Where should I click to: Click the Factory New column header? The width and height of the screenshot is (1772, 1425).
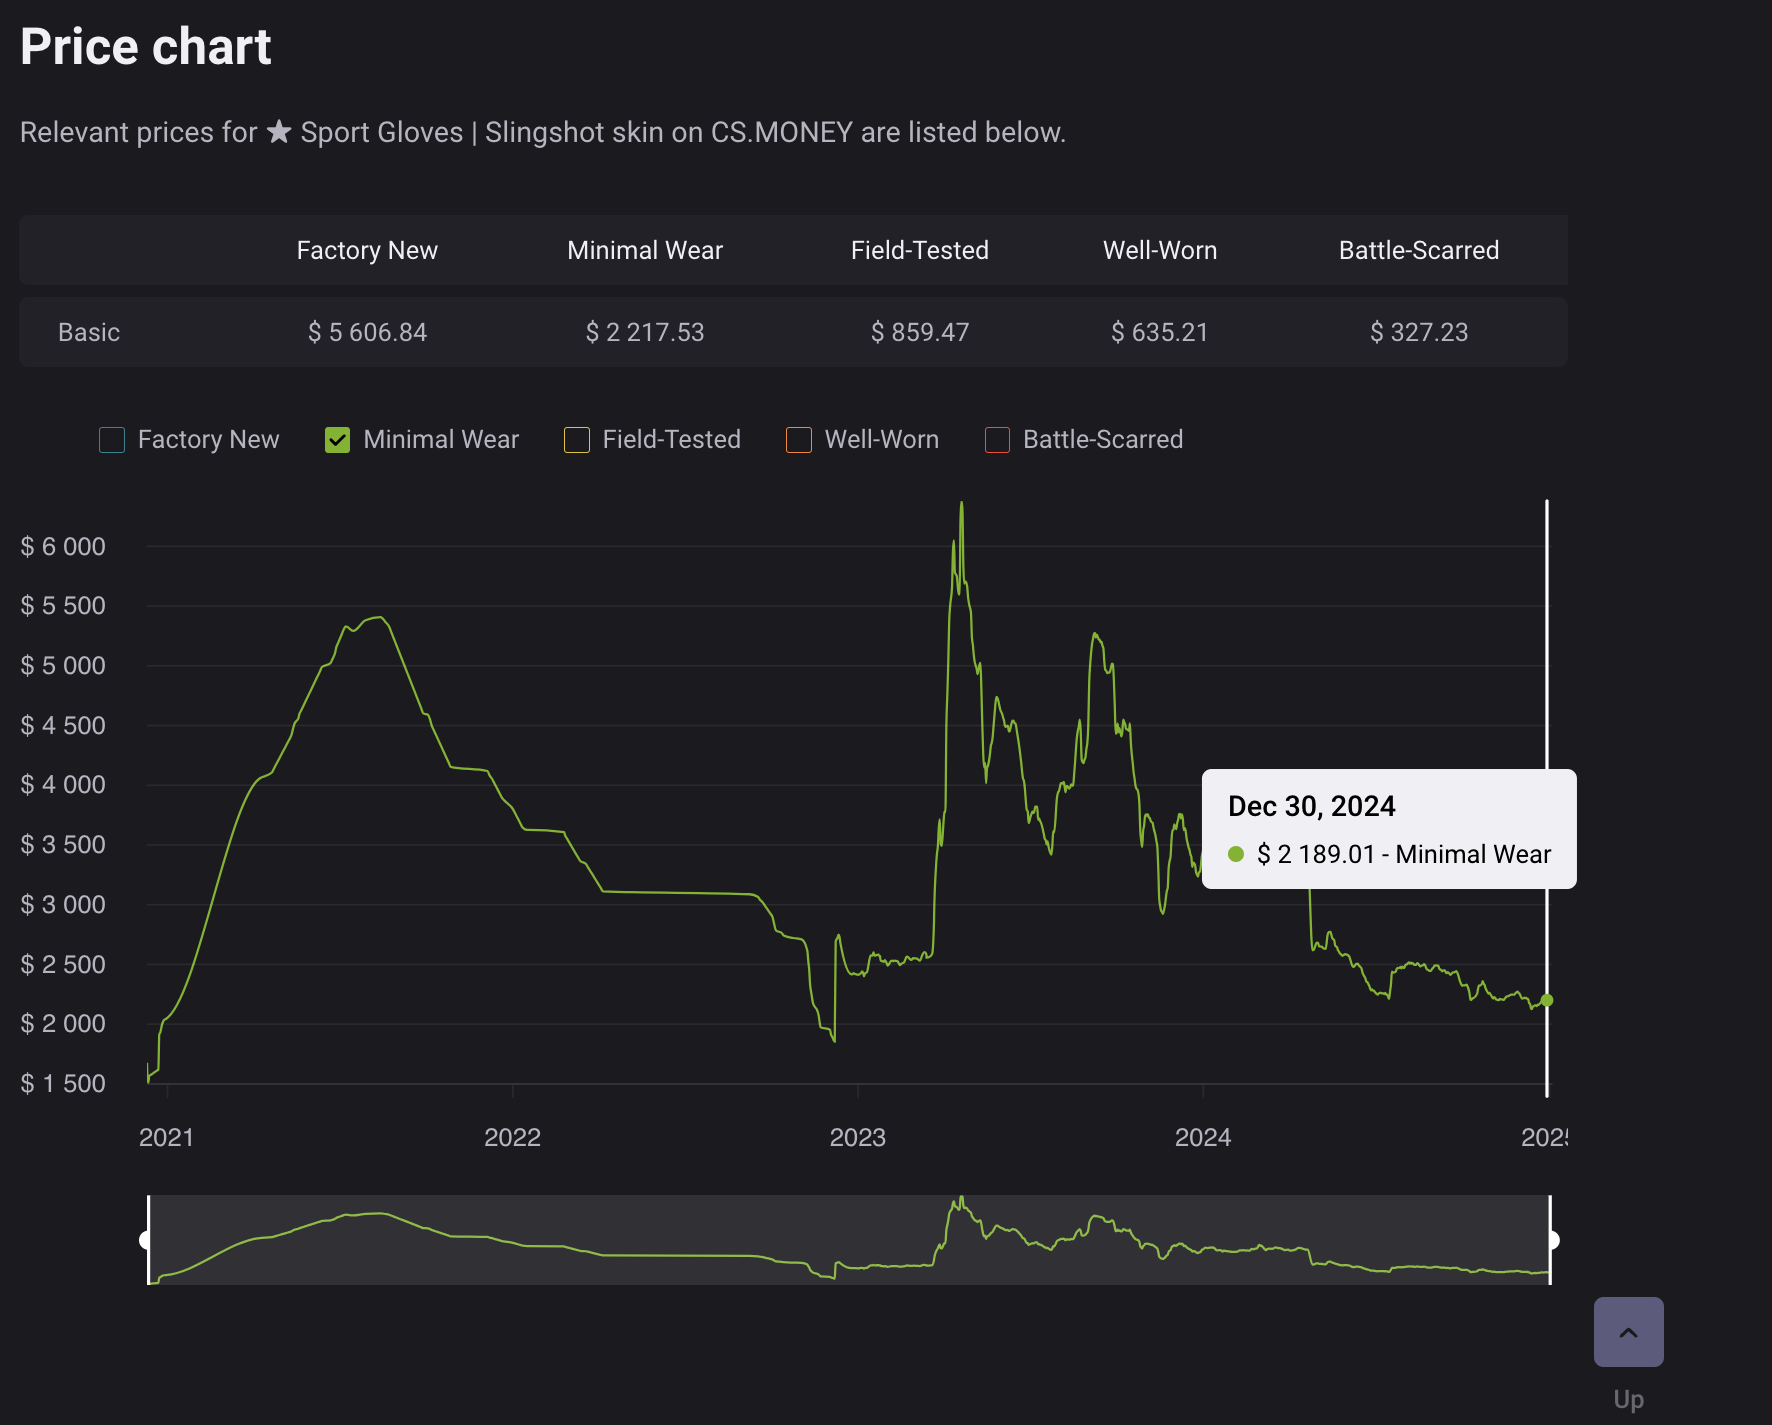[x=367, y=250]
